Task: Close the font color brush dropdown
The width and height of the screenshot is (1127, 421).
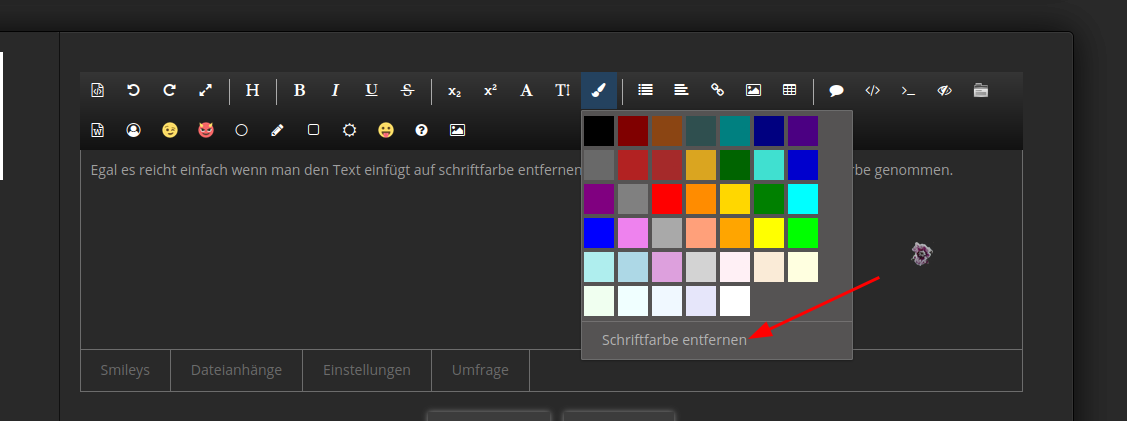Action: [x=598, y=90]
